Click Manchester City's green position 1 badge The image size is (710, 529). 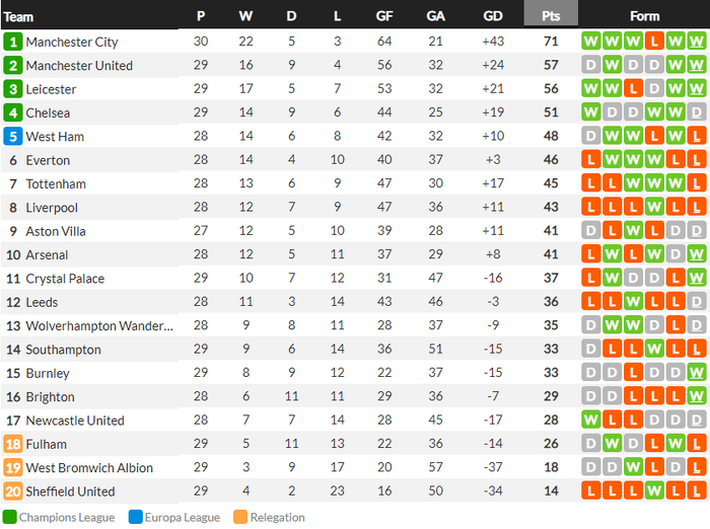coord(13,42)
